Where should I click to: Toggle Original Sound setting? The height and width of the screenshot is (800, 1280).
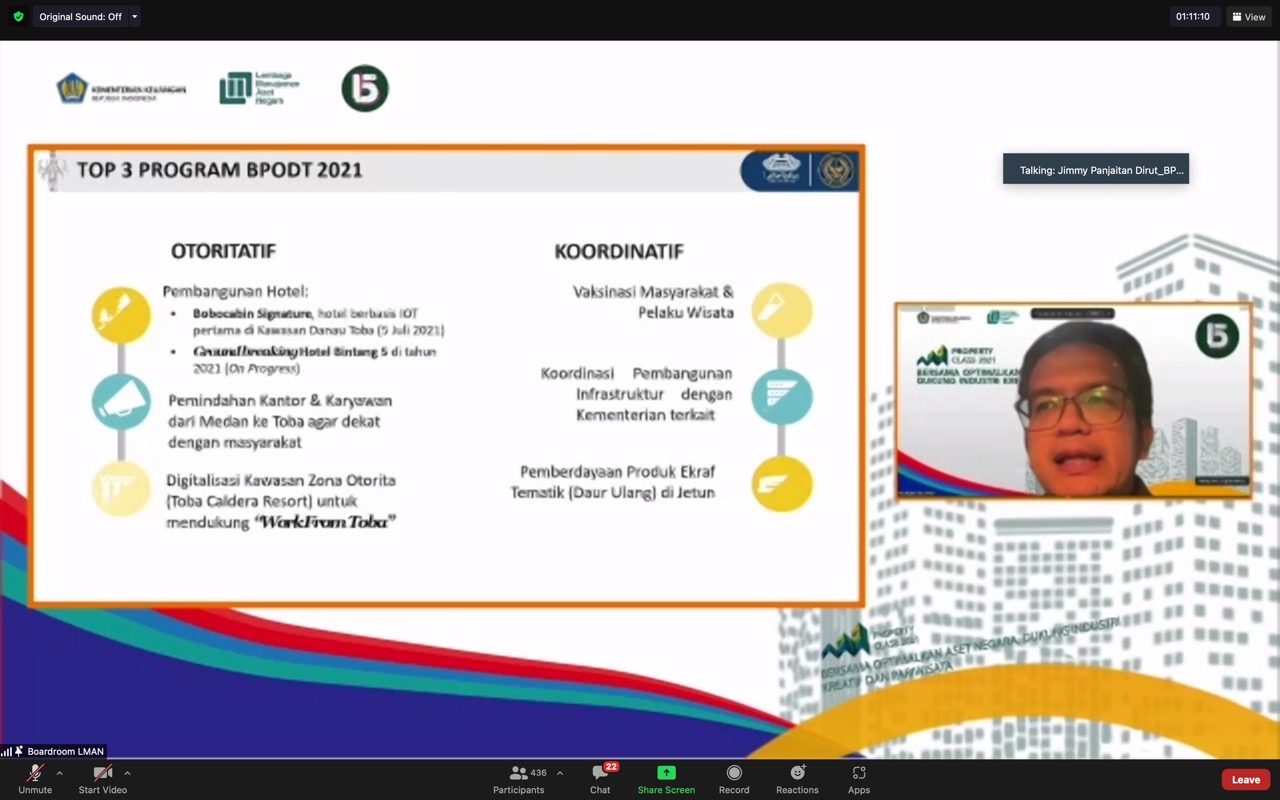click(80, 17)
